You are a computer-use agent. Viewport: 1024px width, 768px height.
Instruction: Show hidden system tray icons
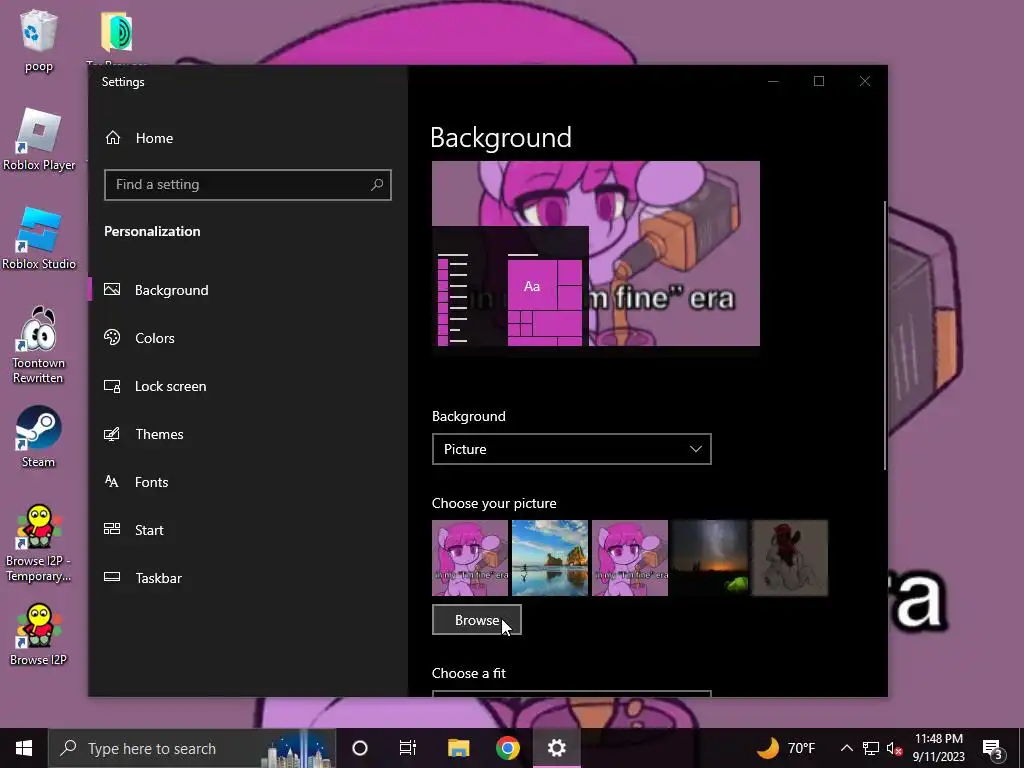[846, 748]
